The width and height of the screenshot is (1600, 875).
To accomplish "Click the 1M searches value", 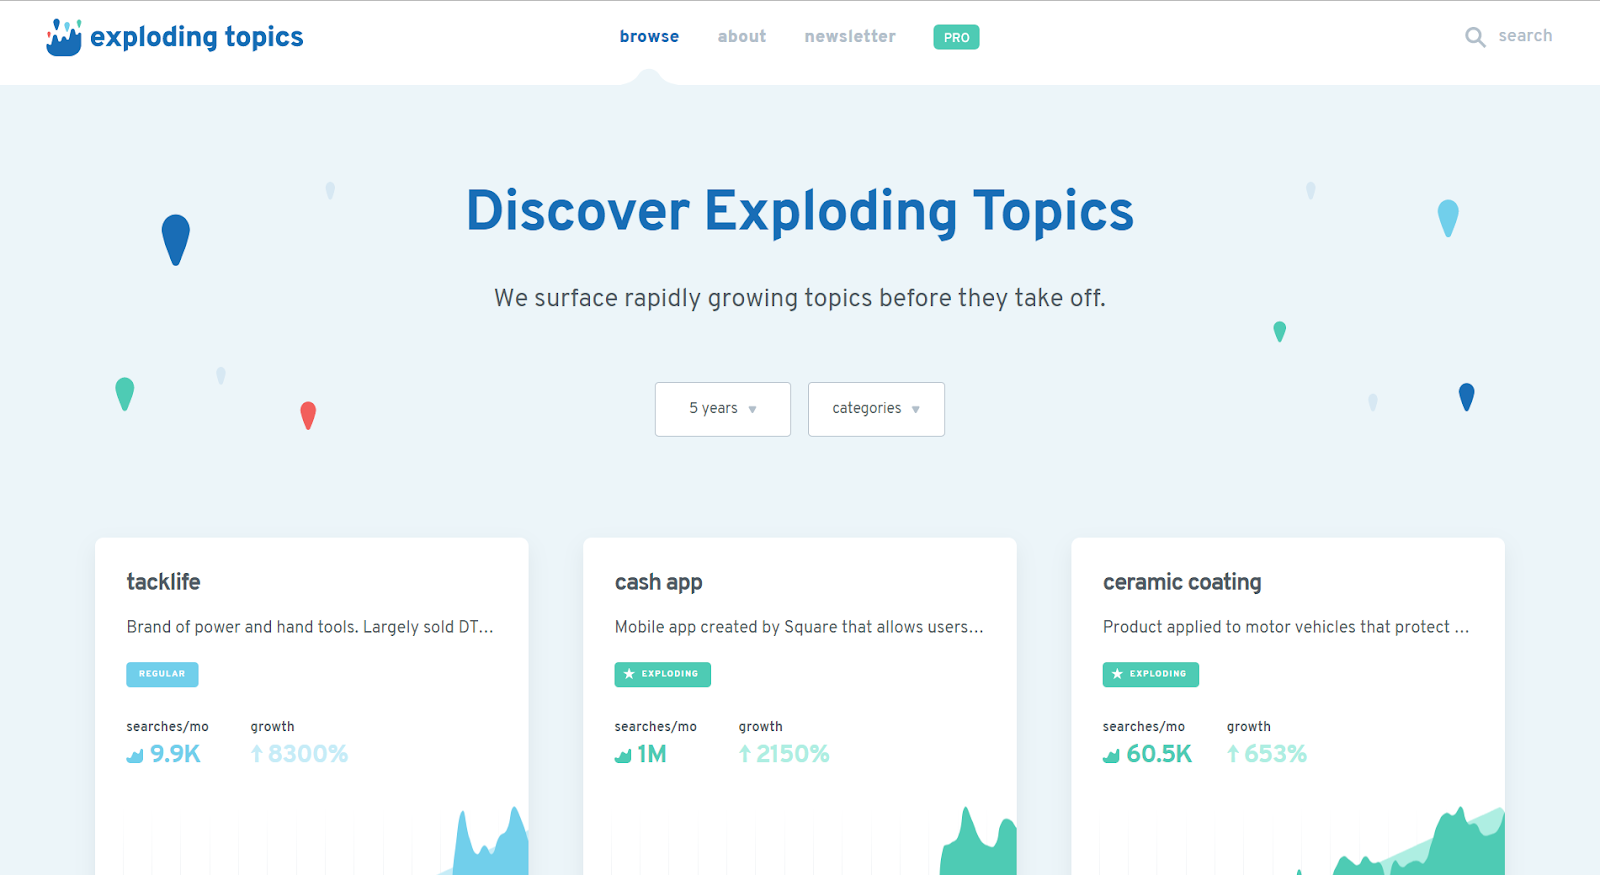I will point(652,754).
